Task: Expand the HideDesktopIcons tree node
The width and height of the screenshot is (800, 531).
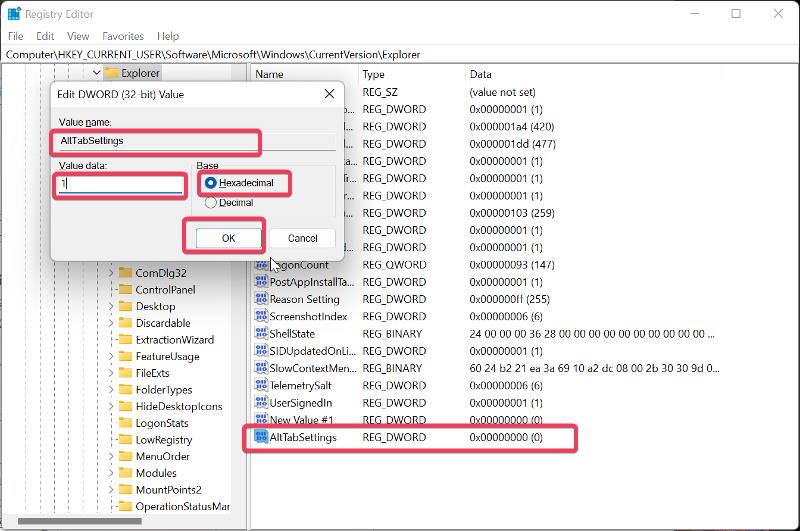Action: coord(111,406)
